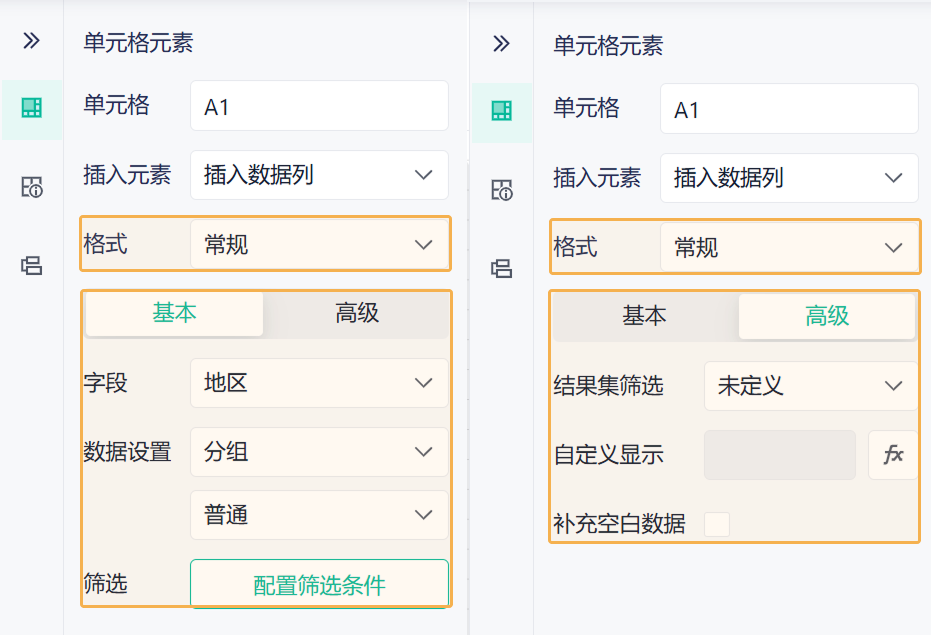The image size is (931, 635).
Task: Switch to unselected 基本 tab above 结果集筛选
Action: [x=644, y=316]
